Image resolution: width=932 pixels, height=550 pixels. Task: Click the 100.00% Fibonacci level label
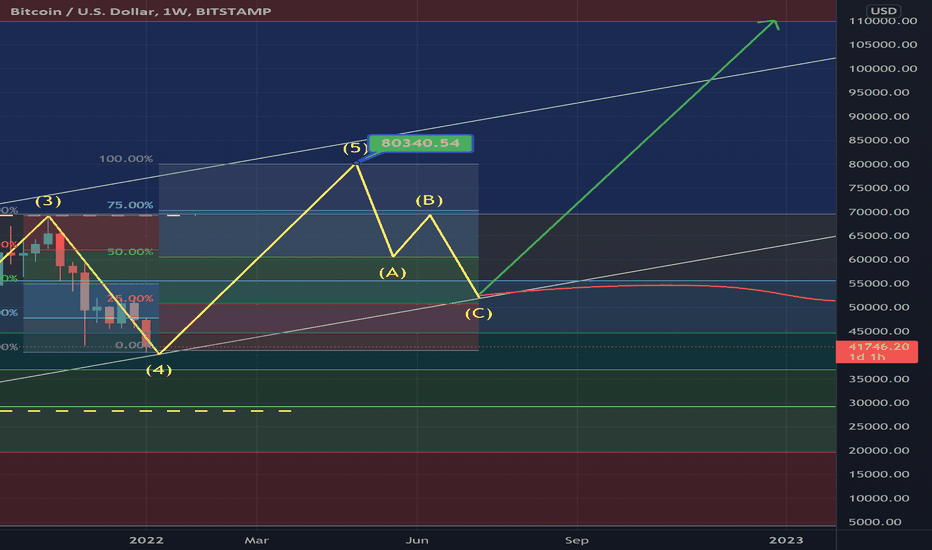125,159
